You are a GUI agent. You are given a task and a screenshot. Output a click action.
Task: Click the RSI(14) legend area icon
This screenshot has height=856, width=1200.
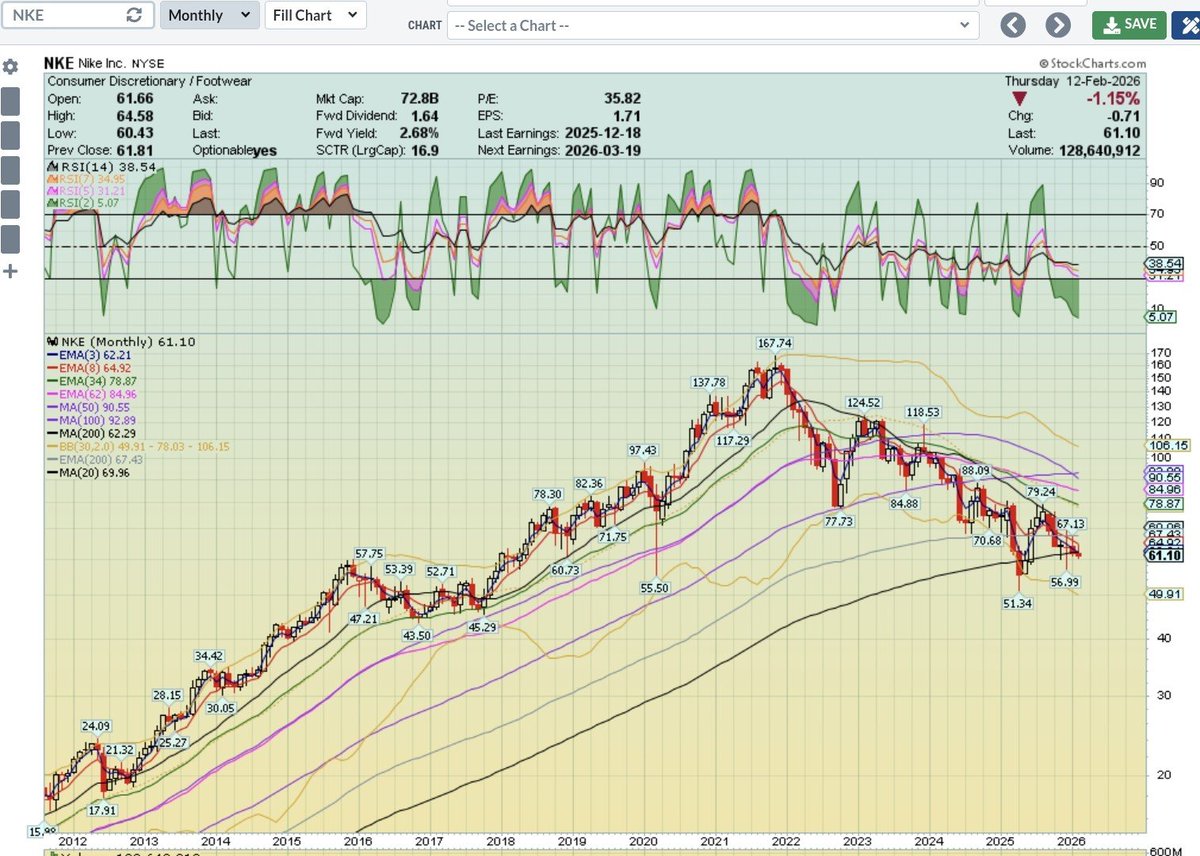51,167
